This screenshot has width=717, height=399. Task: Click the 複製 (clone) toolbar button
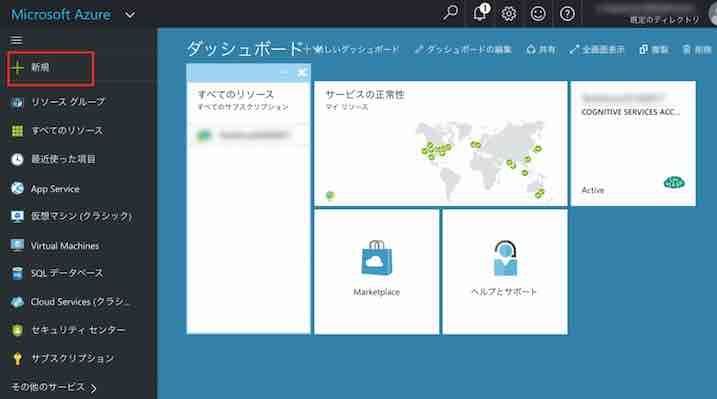pyautogui.click(x=653, y=49)
